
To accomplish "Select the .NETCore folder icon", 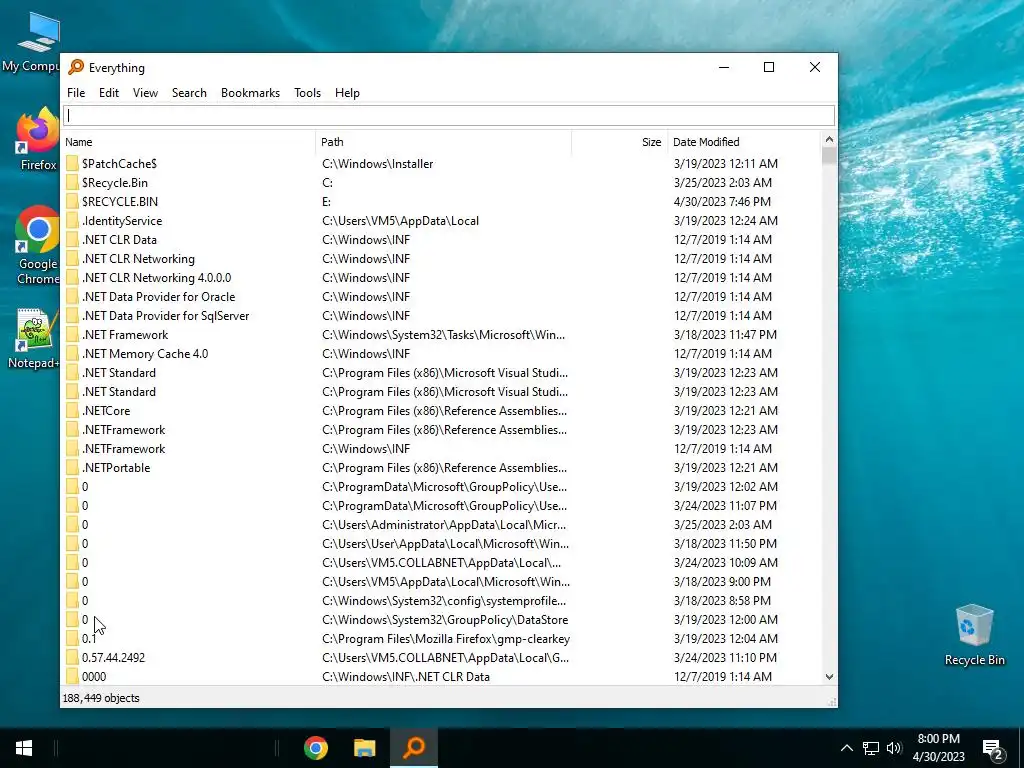I will (72, 410).
